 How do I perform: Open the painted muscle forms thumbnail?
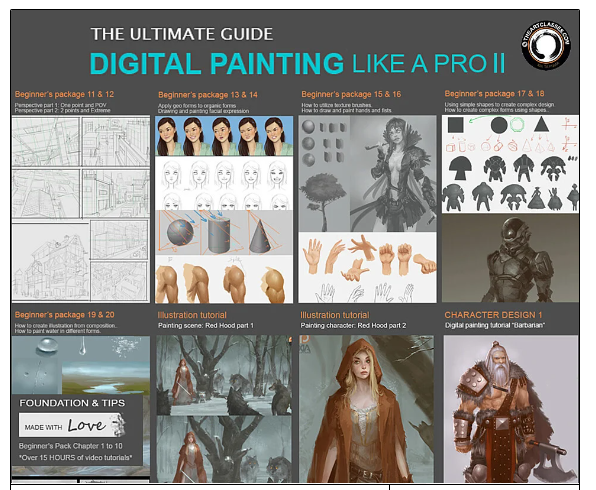(x=224, y=279)
